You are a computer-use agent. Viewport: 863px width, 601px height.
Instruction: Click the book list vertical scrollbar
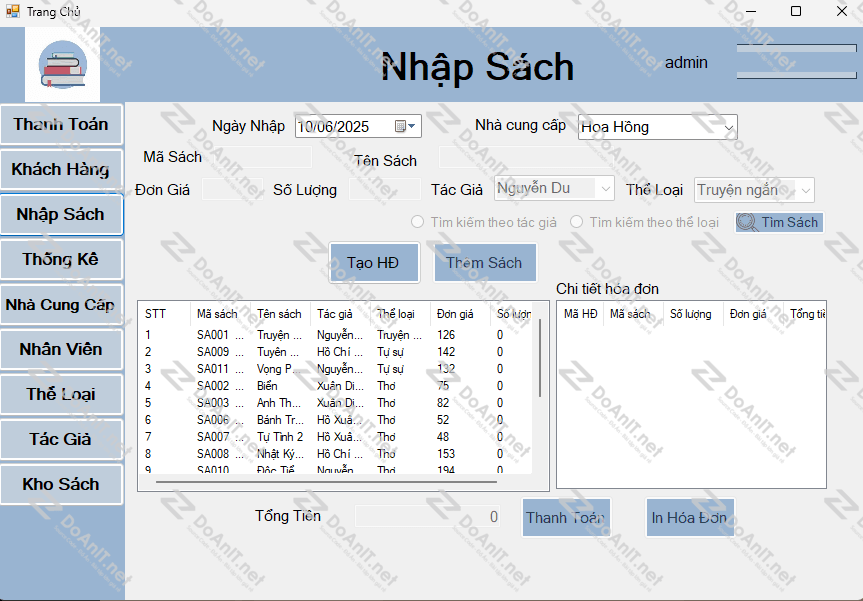tap(540, 360)
